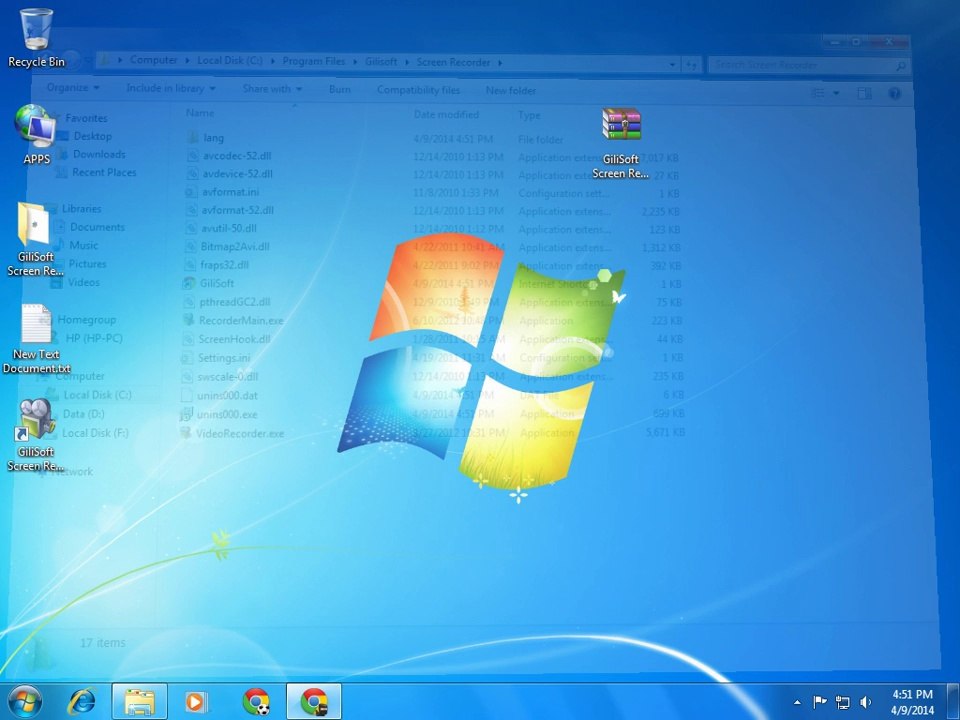Select fraps32.dll in file list
This screenshot has height=720, width=960.
(224, 265)
